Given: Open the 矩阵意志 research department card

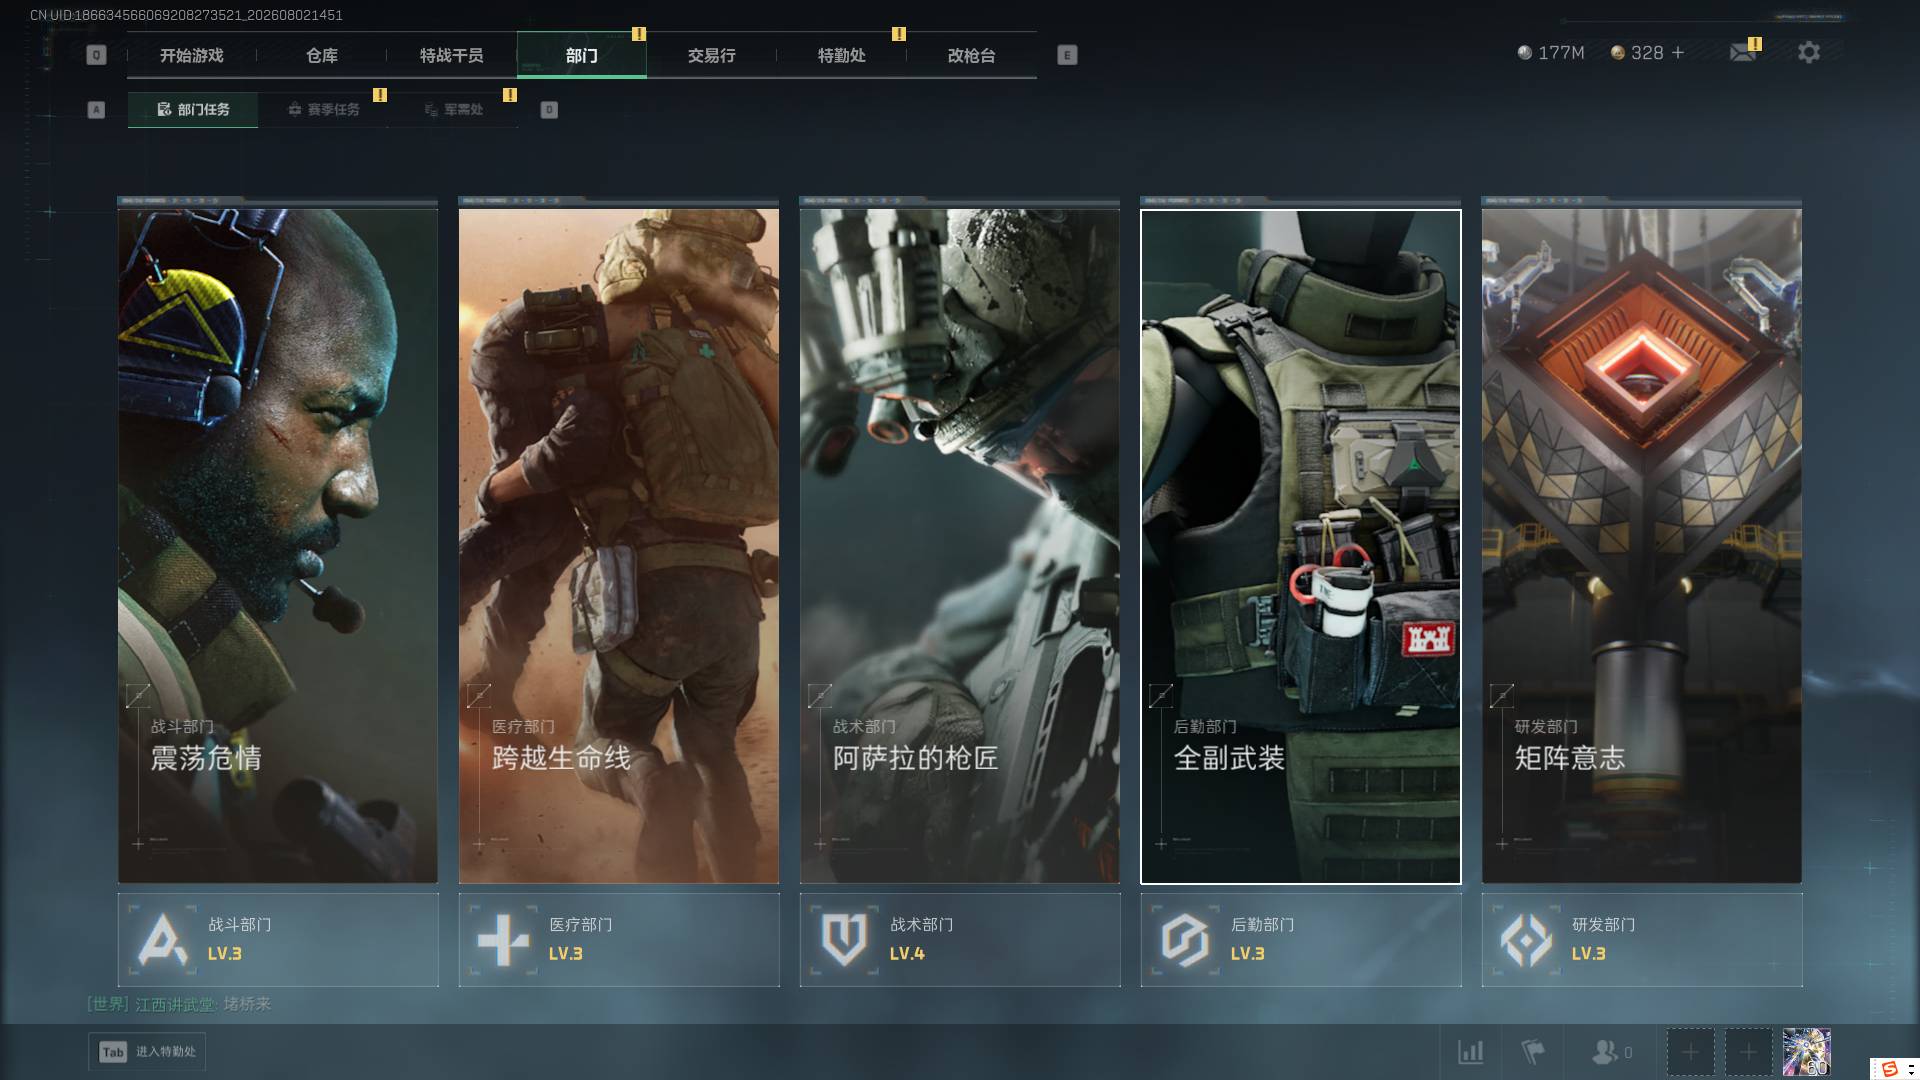Looking at the screenshot, I should tap(1642, 546).
